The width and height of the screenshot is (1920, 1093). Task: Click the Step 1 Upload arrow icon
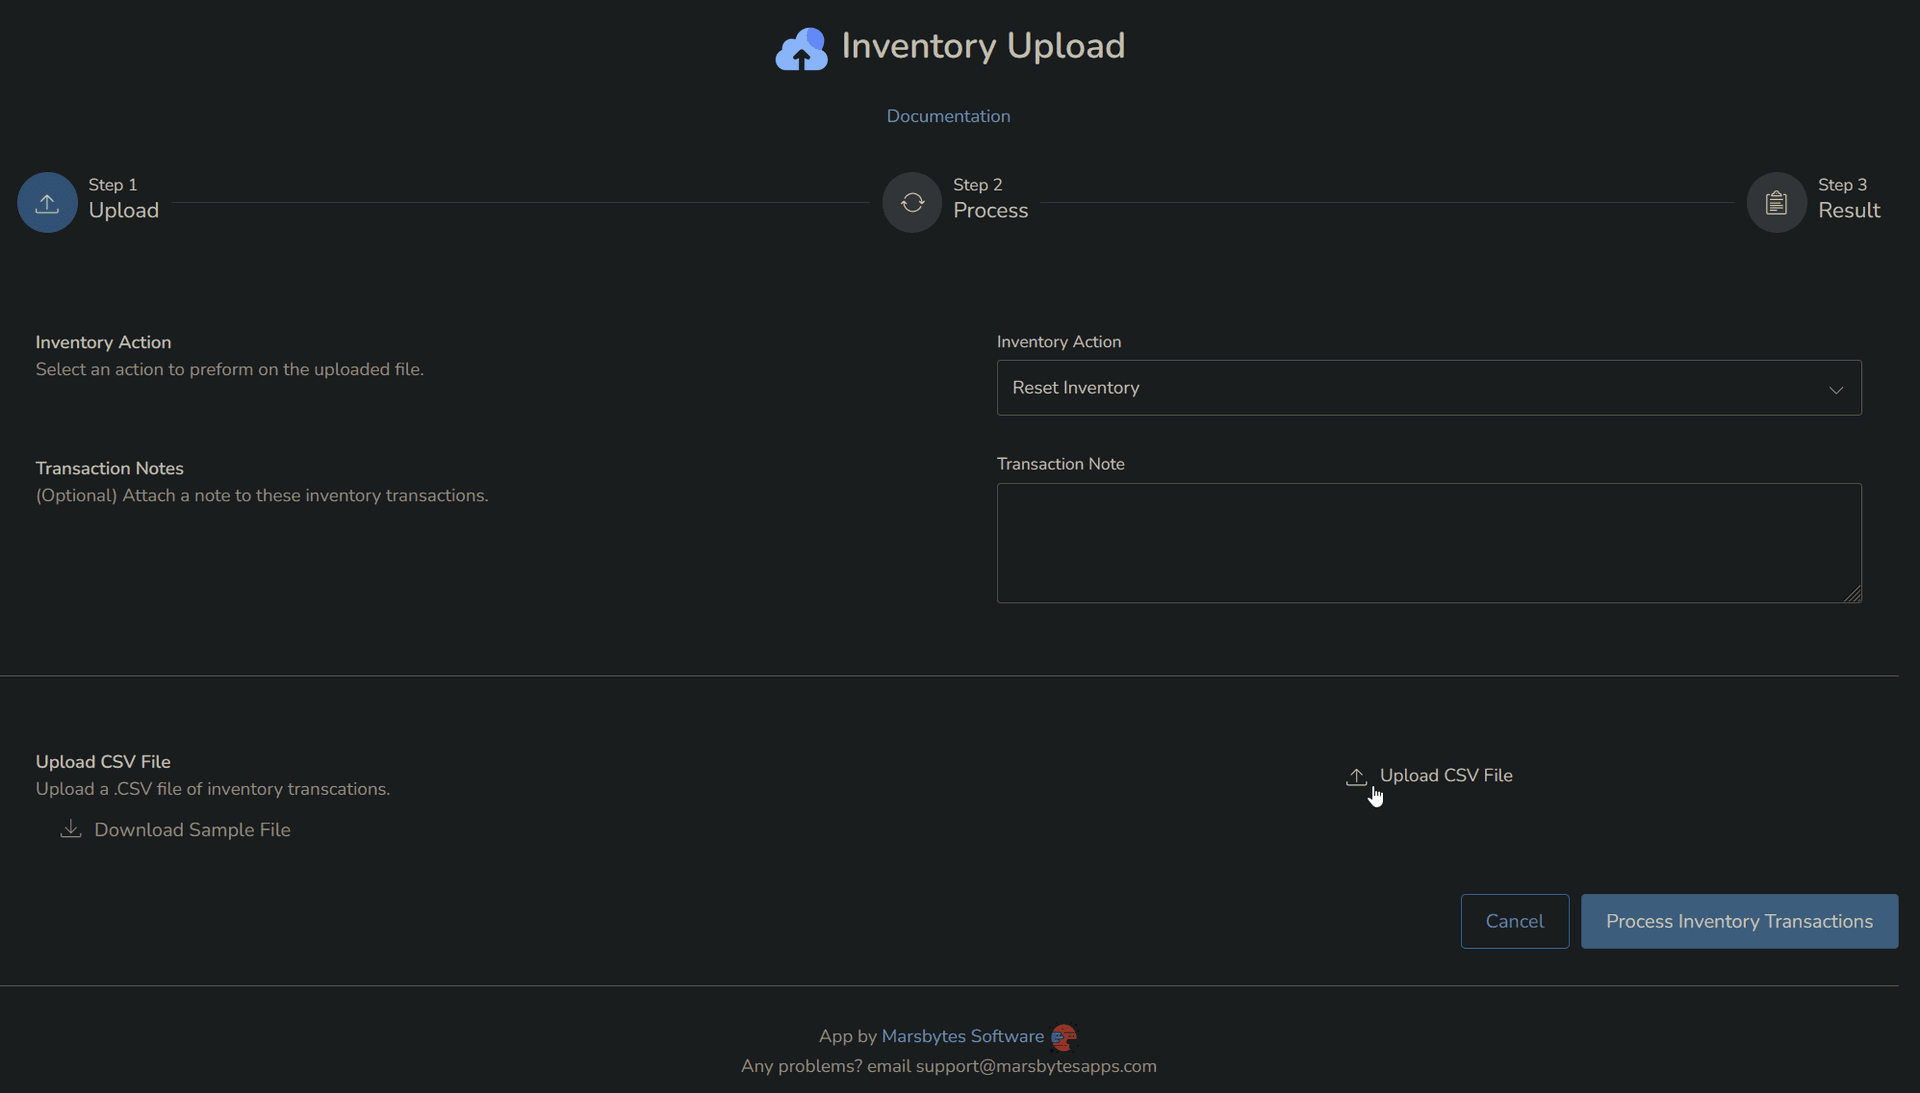47,201
